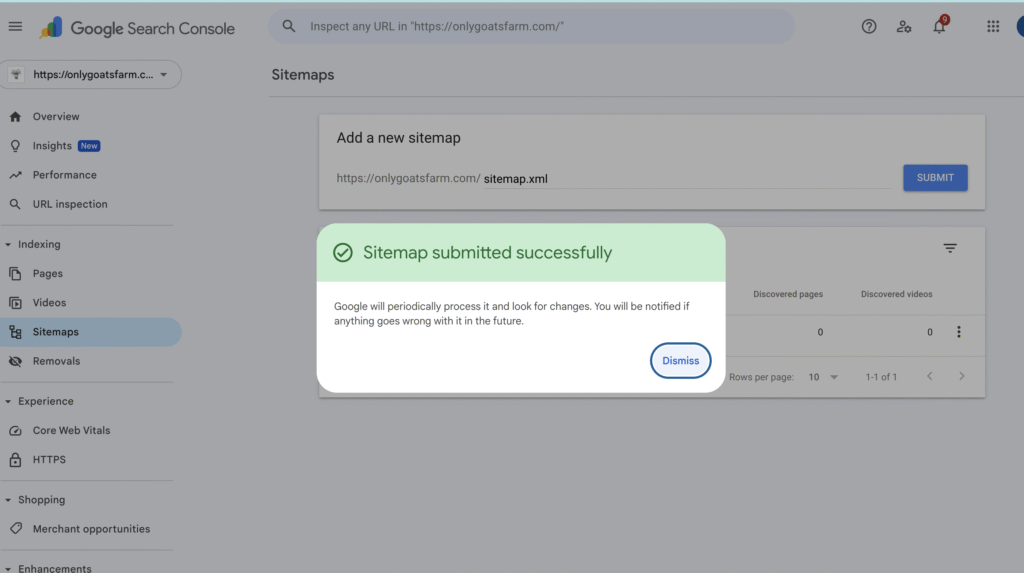1024x573 pixels.
Task: Click the Pages documents icon
Action: click(x=15, y=274)
